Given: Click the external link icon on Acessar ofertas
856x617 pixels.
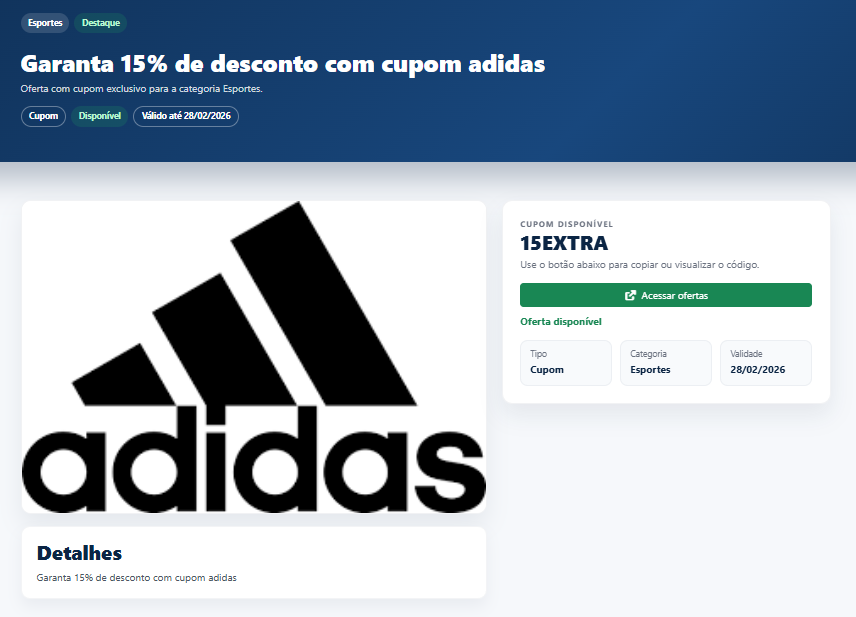Looking at the screenshot, I should 630,295.
